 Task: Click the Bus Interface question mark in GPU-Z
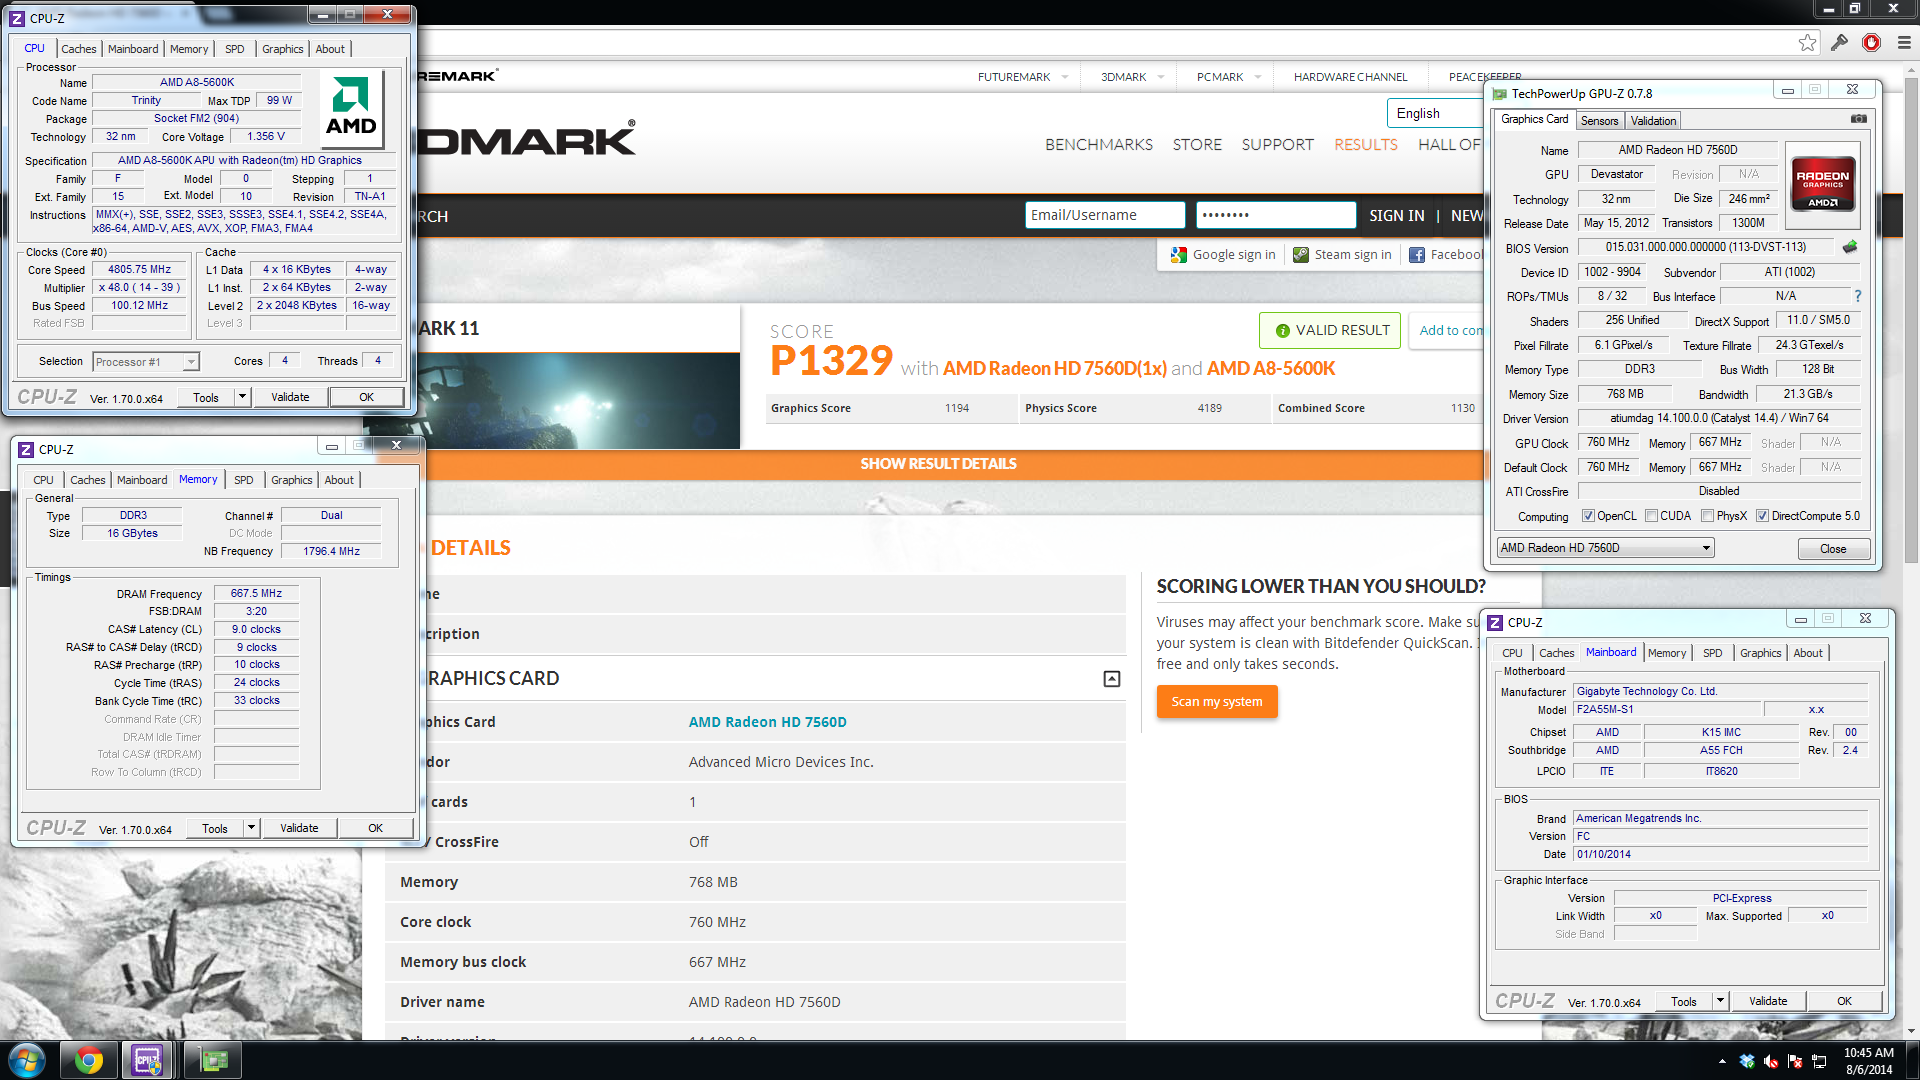[1858, 296]
